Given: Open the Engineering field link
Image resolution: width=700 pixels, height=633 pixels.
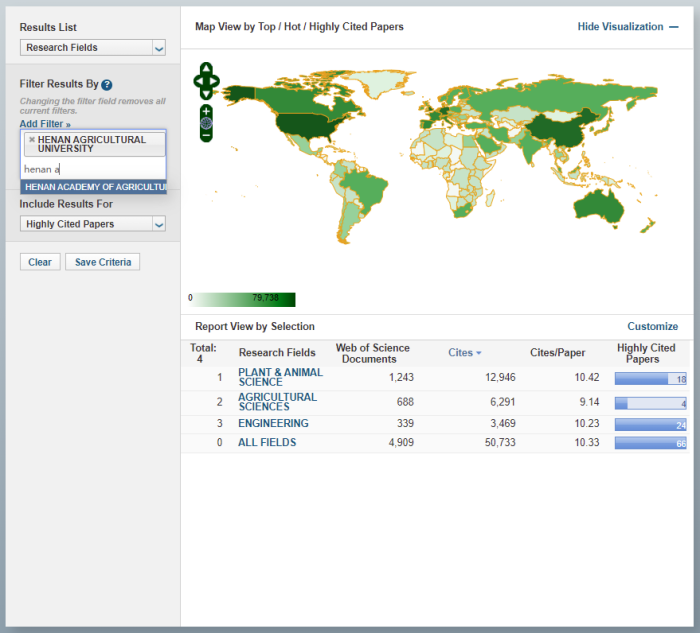Looking at the screenshot, I should click(x=273, y=423).
